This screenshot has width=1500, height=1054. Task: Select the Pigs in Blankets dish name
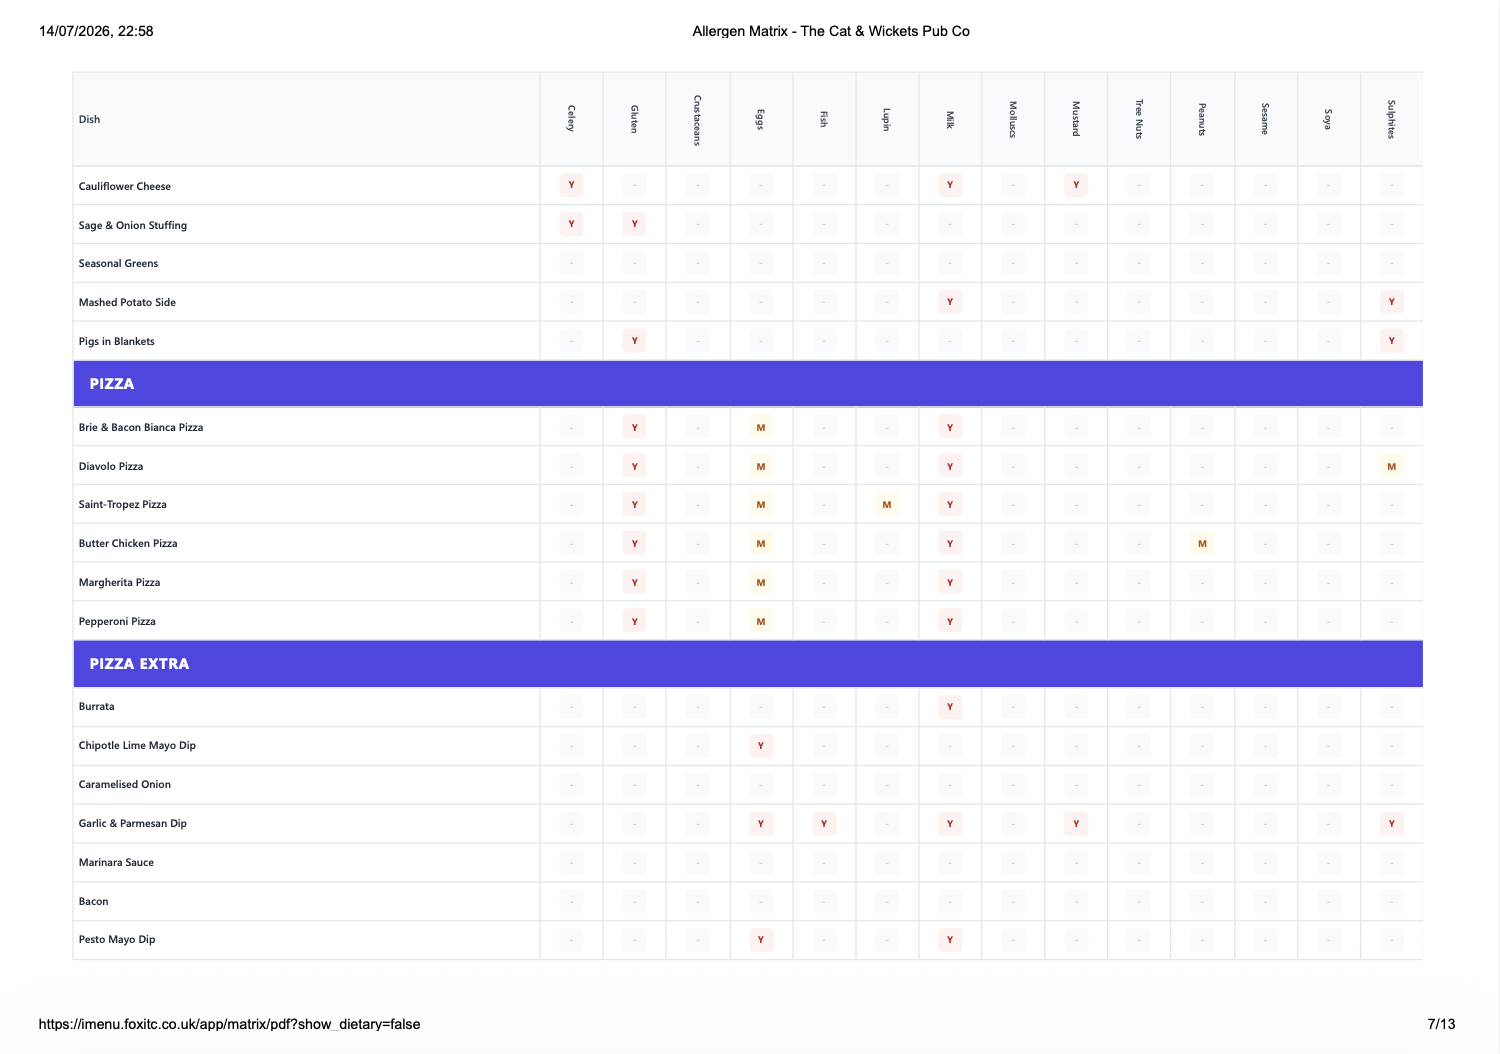click(x=117, y=341)
